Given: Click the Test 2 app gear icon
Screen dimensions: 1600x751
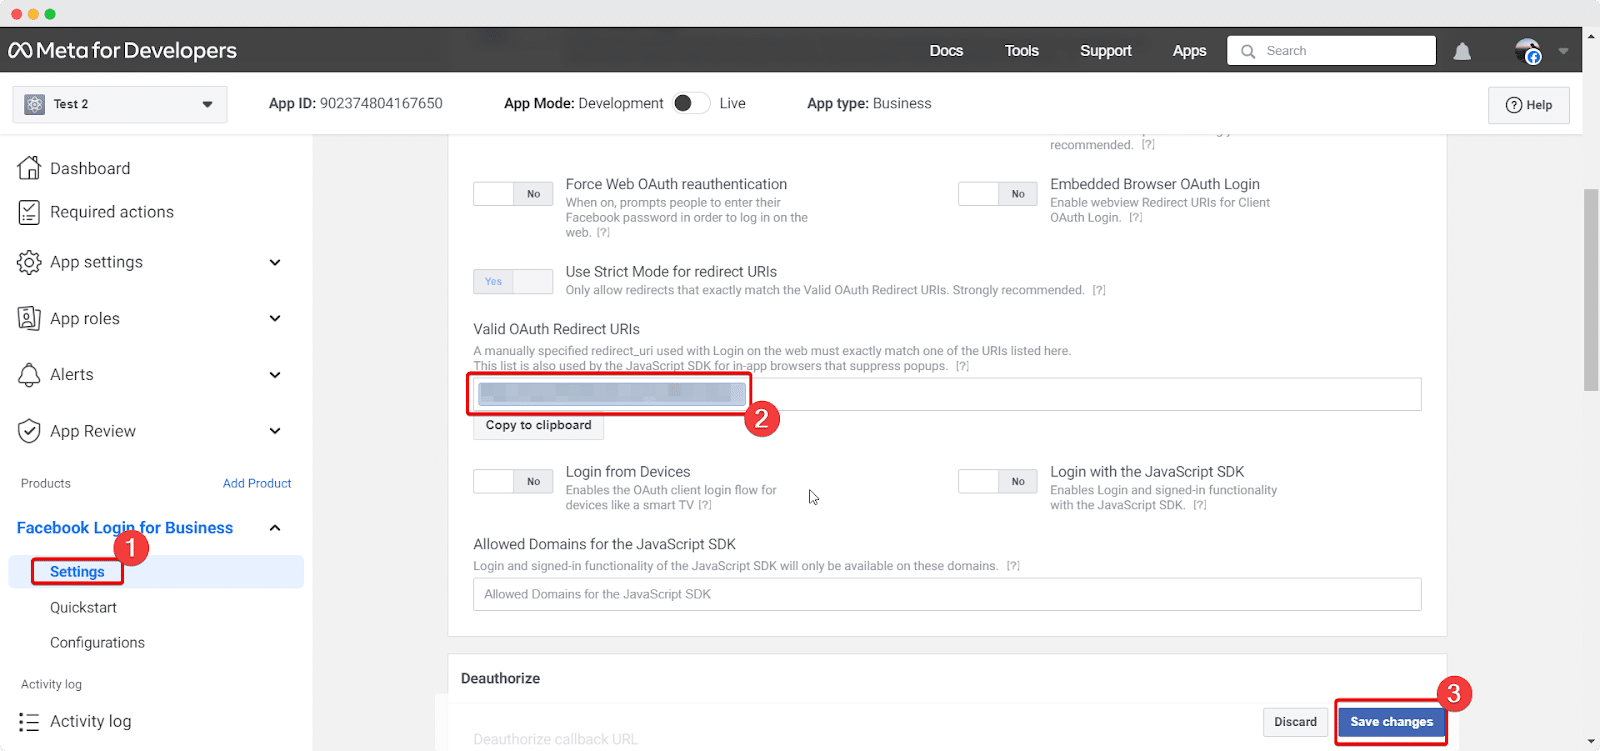Looking at the screenshot, I should pos(35,104).
